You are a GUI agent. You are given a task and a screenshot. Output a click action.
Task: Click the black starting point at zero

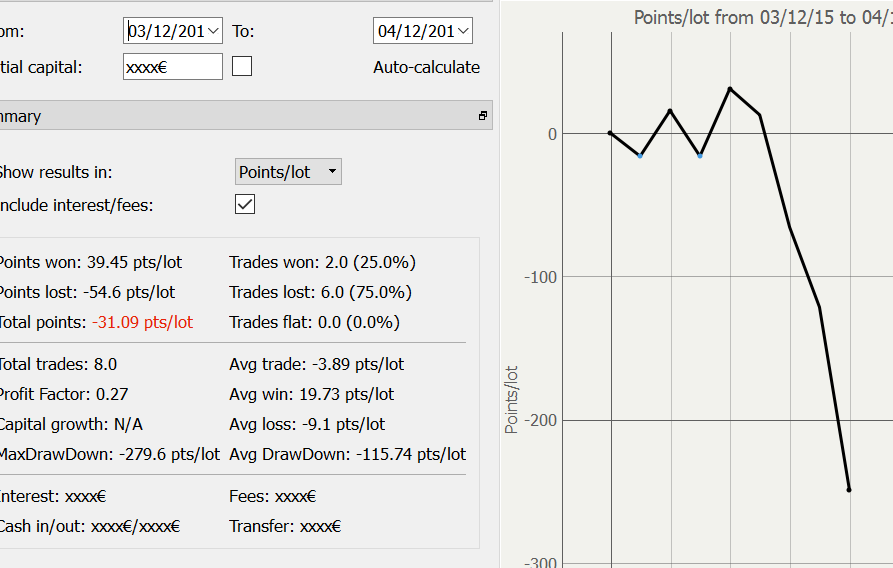[610, 133]
